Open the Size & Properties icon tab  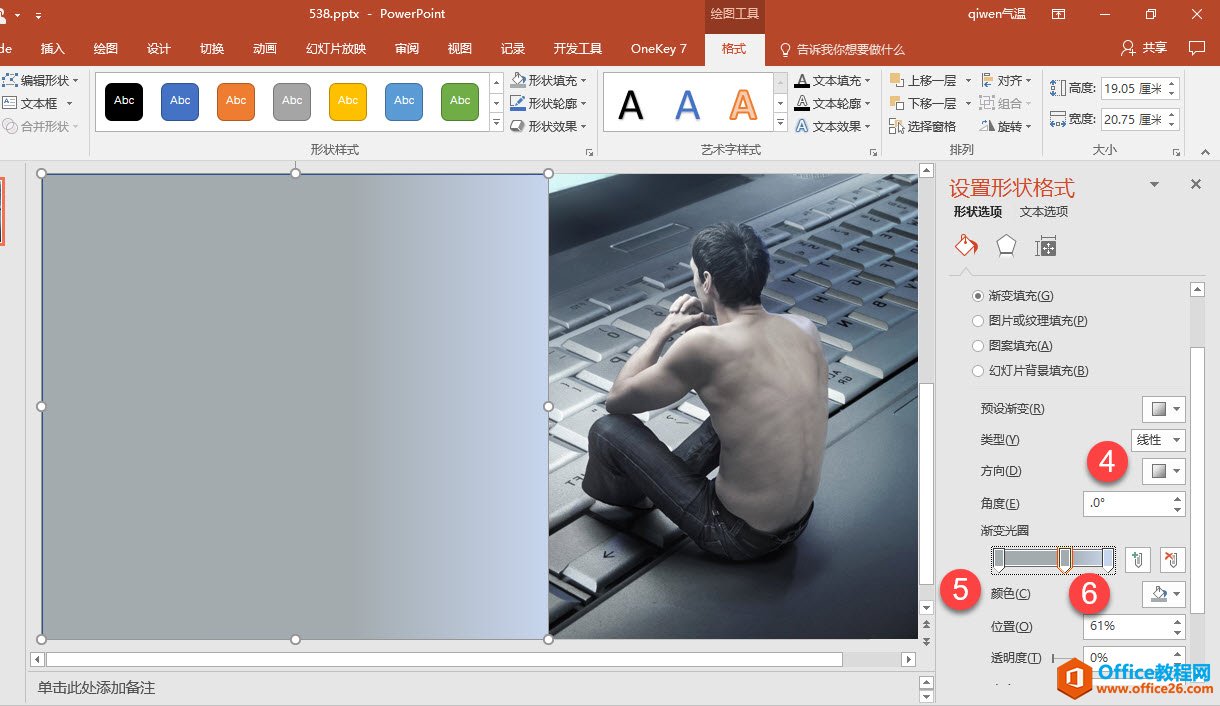point(1046,246)
